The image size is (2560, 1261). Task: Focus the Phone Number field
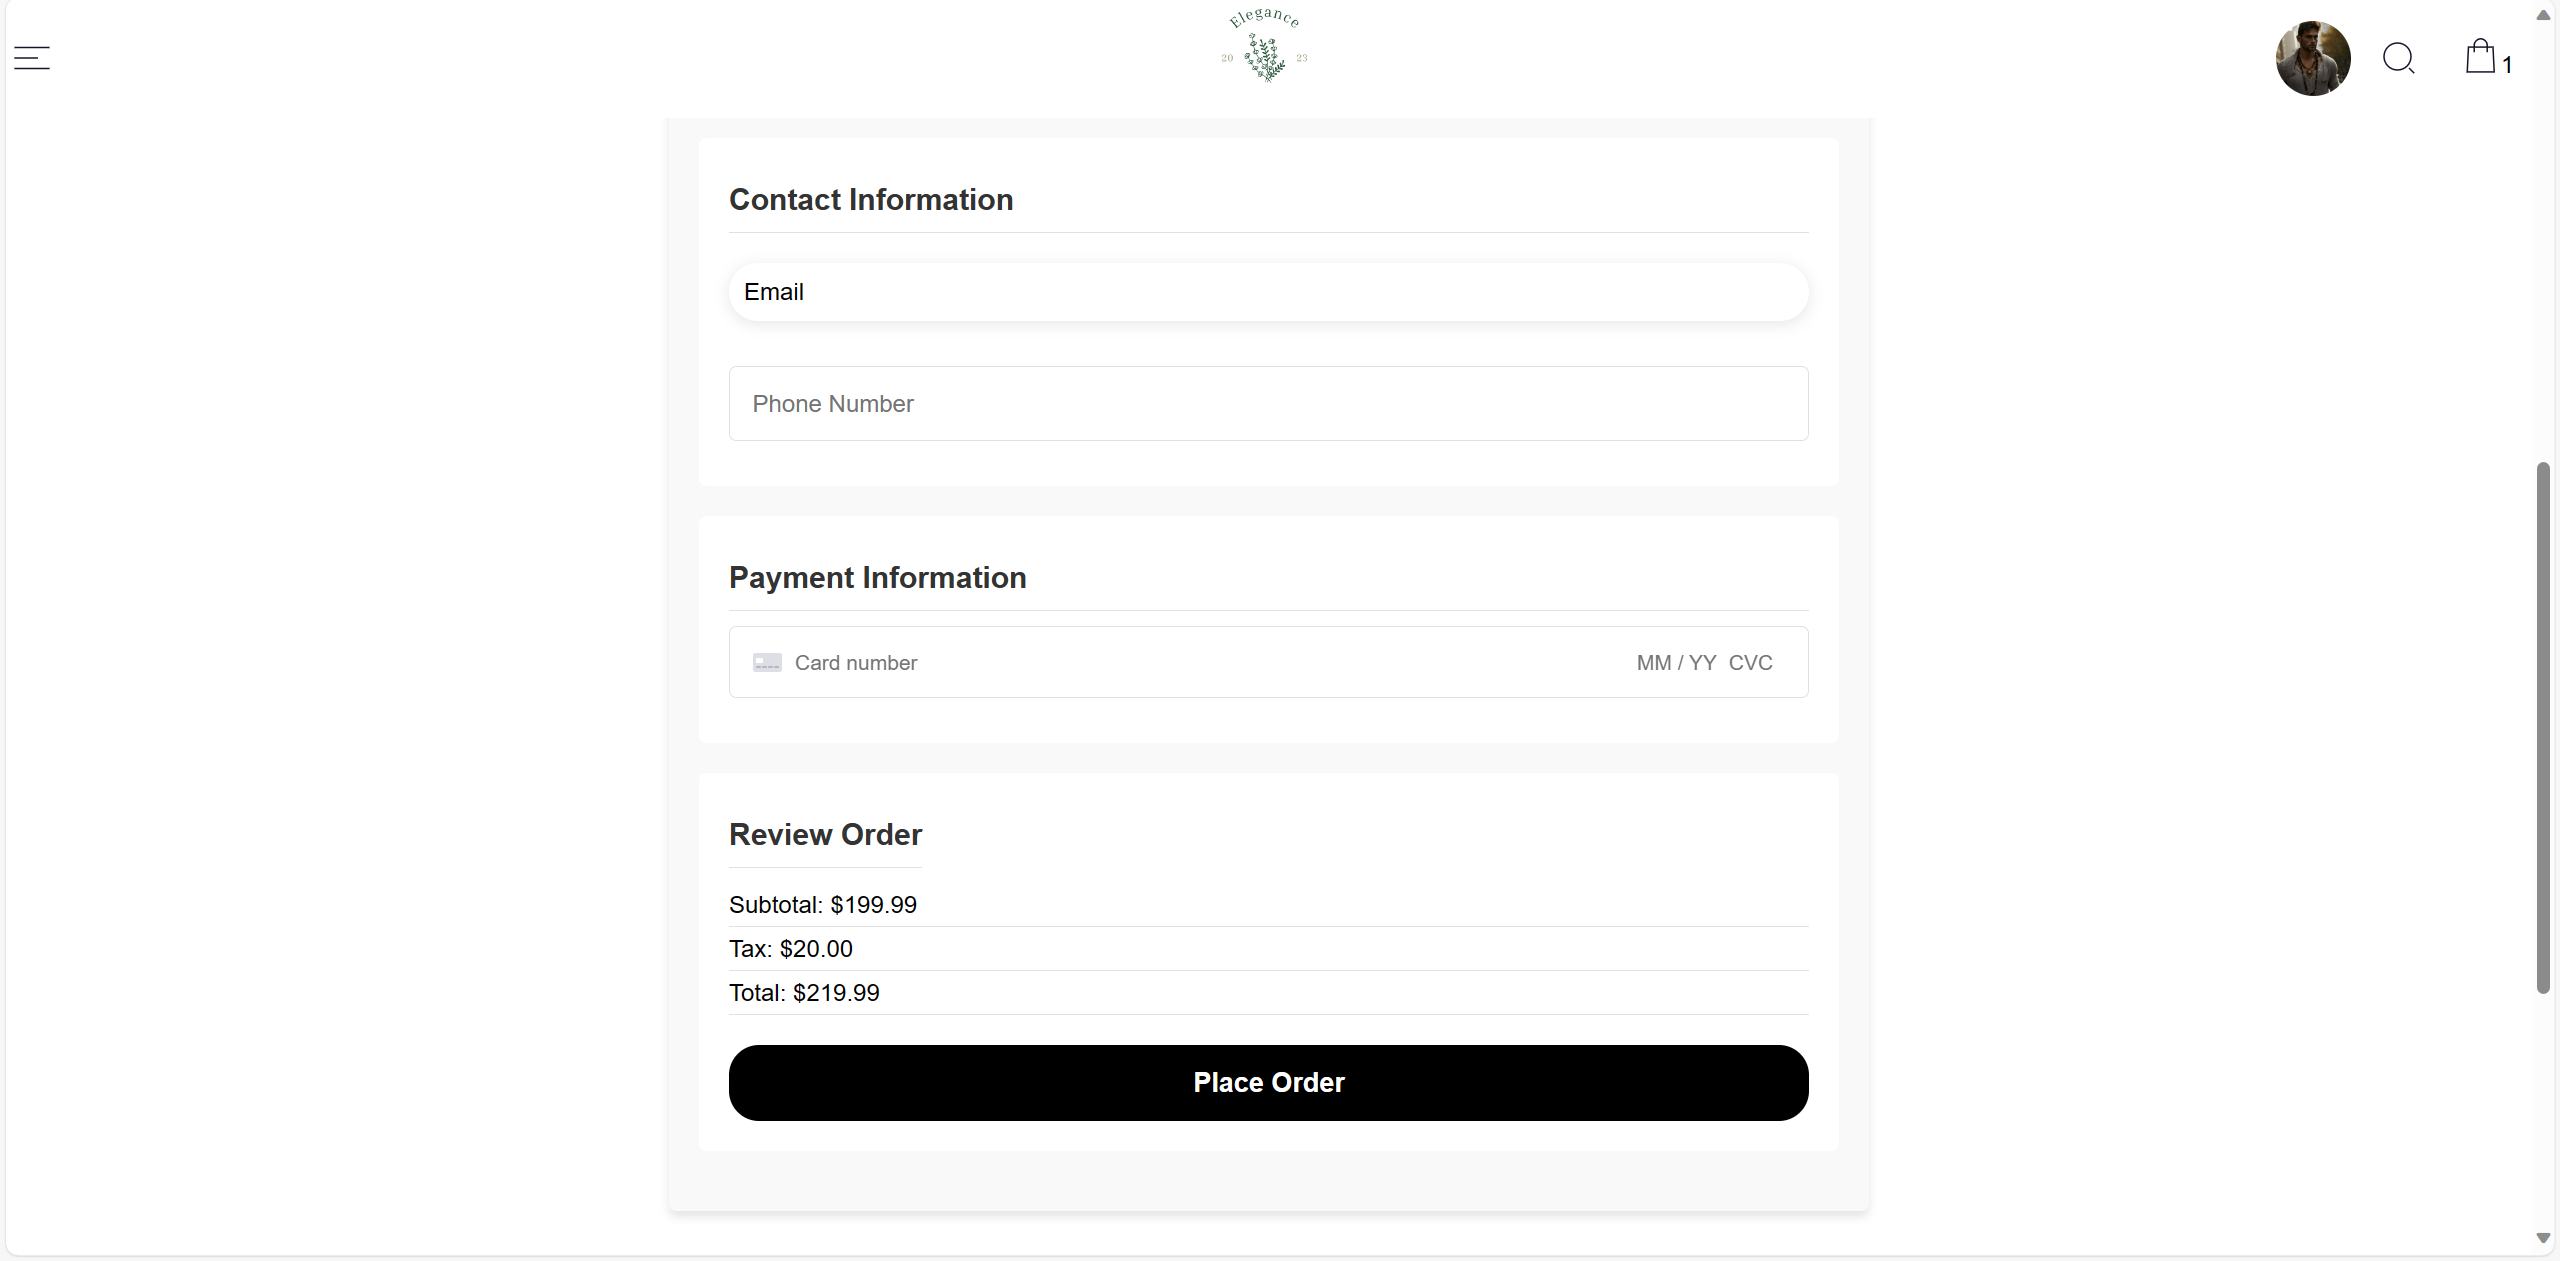(x=1268, y=403)
